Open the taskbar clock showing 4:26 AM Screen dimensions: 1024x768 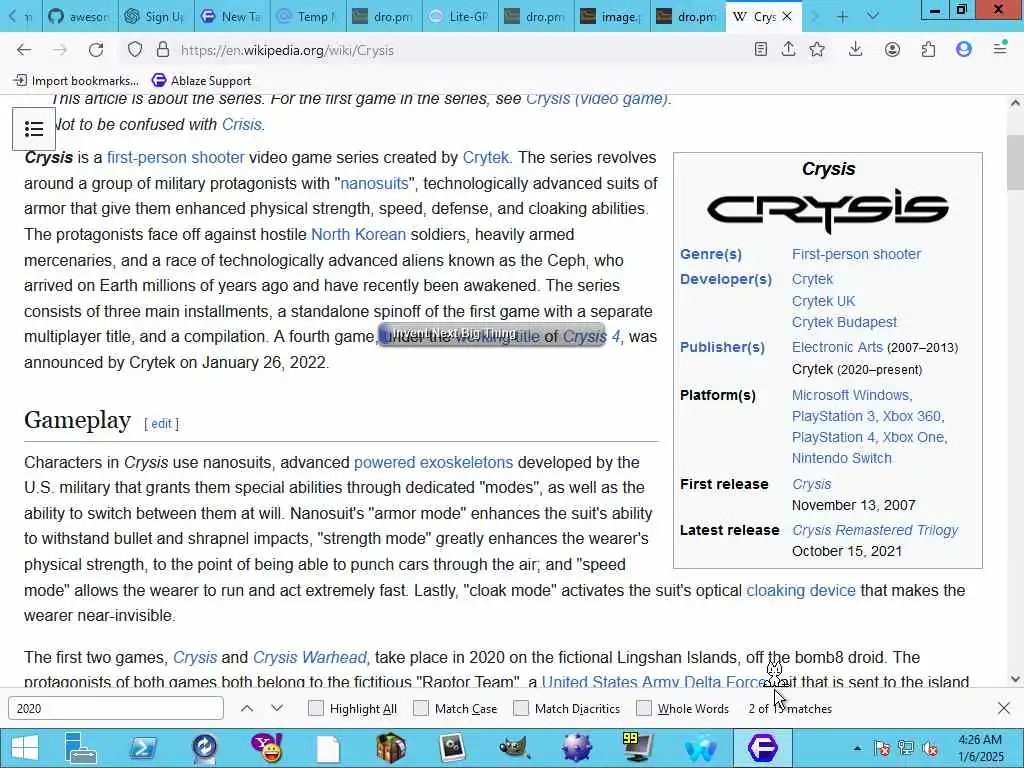click(980, 748)
